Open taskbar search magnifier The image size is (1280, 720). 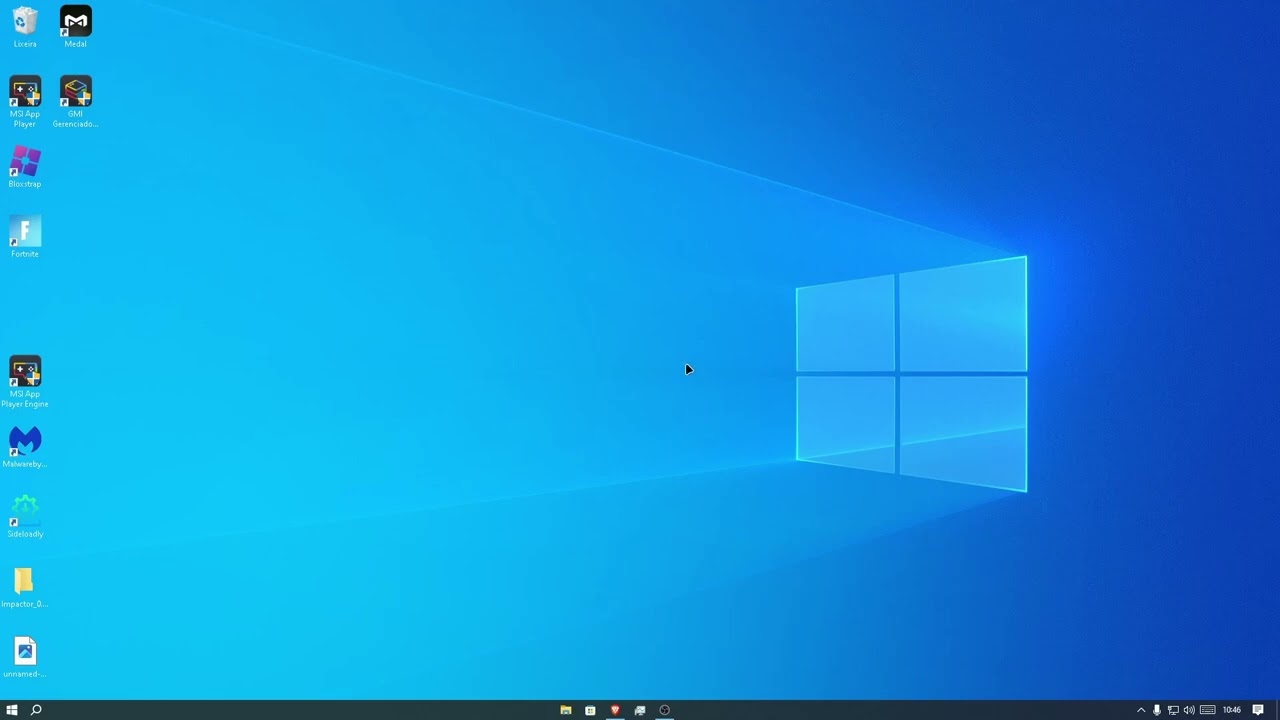tap(36, 710)
